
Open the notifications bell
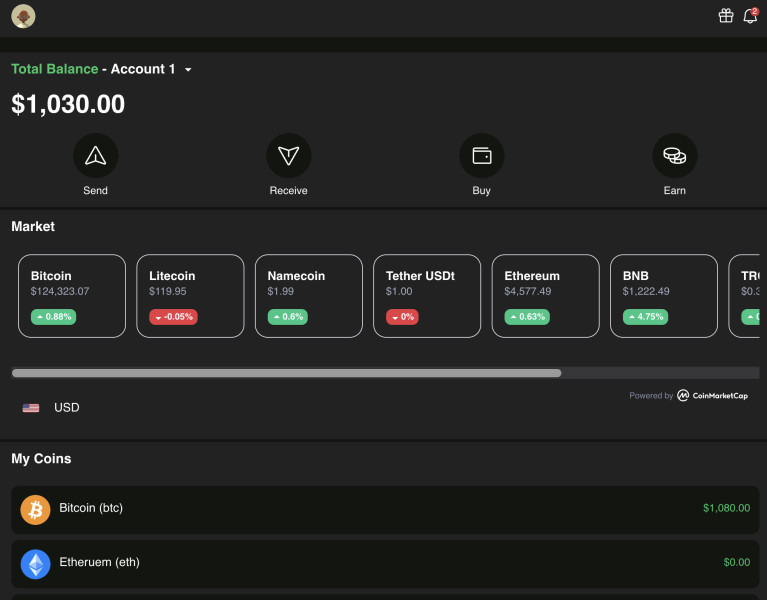[750, 16]
